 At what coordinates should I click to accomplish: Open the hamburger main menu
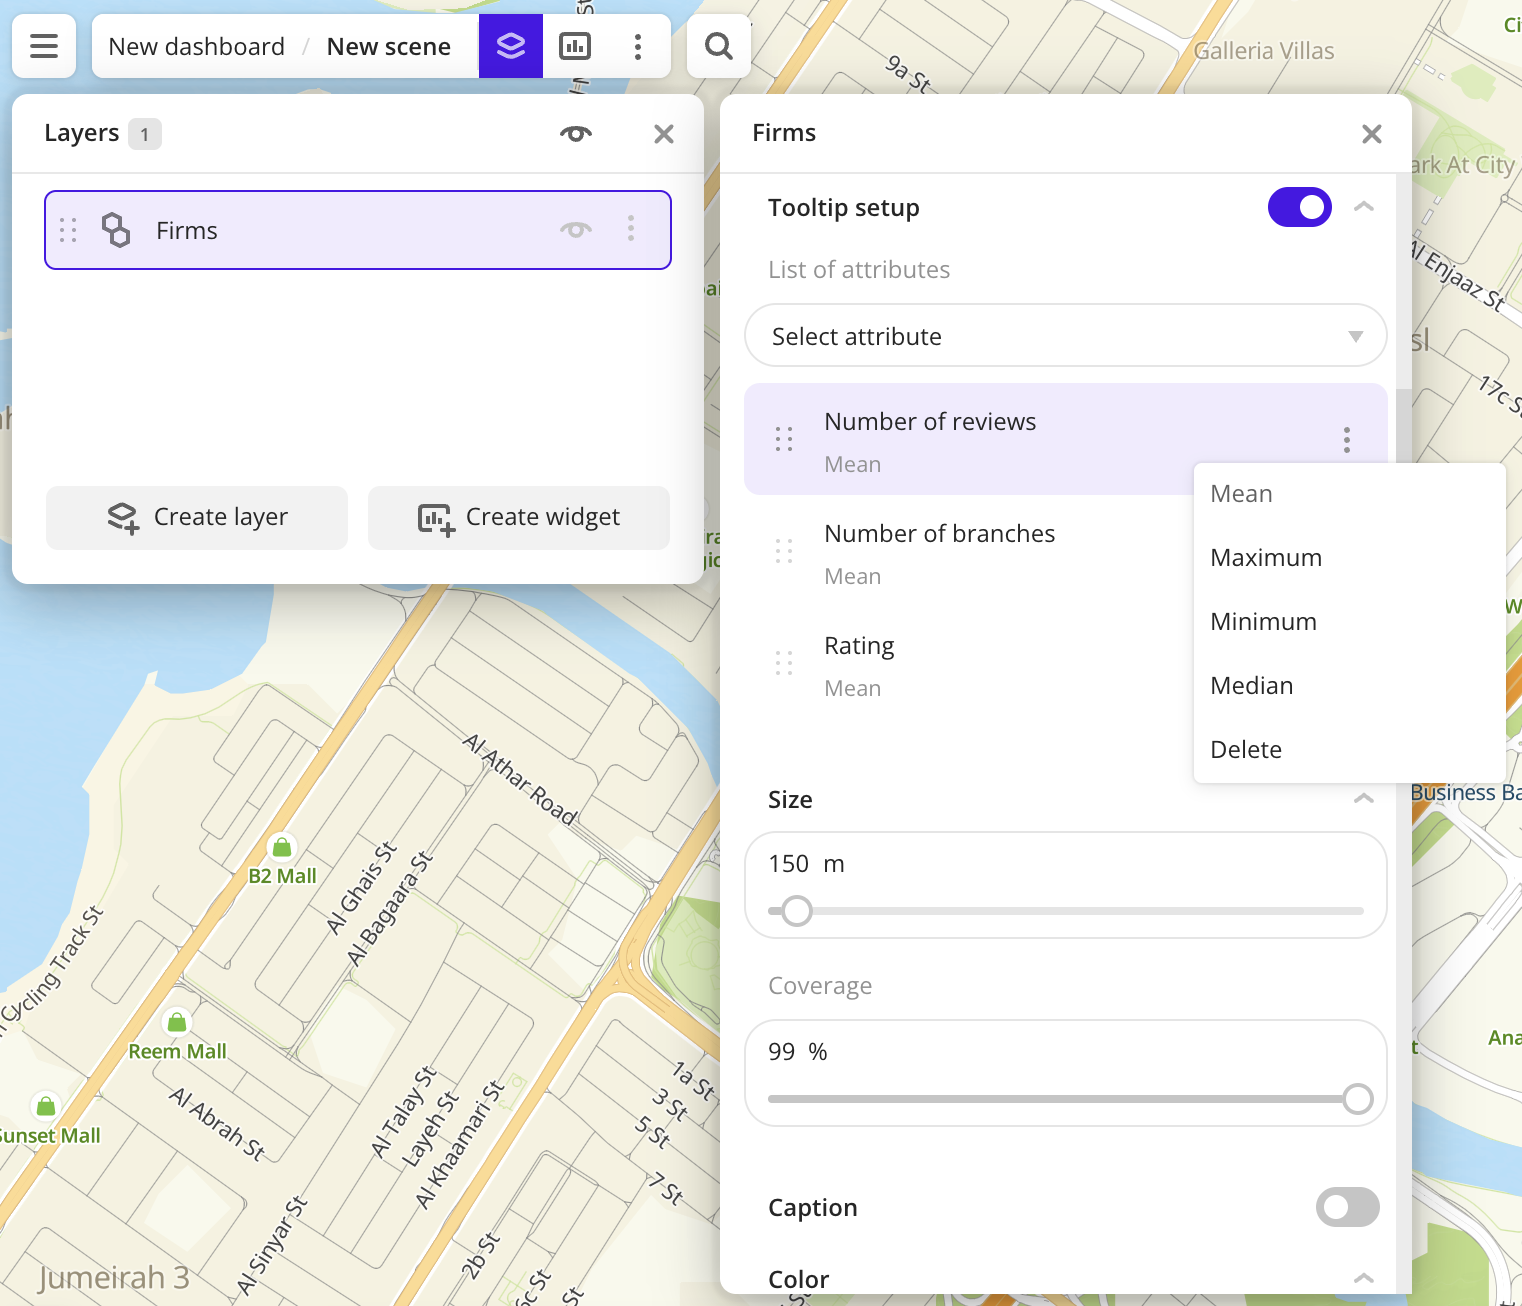[x=44, y=46]
